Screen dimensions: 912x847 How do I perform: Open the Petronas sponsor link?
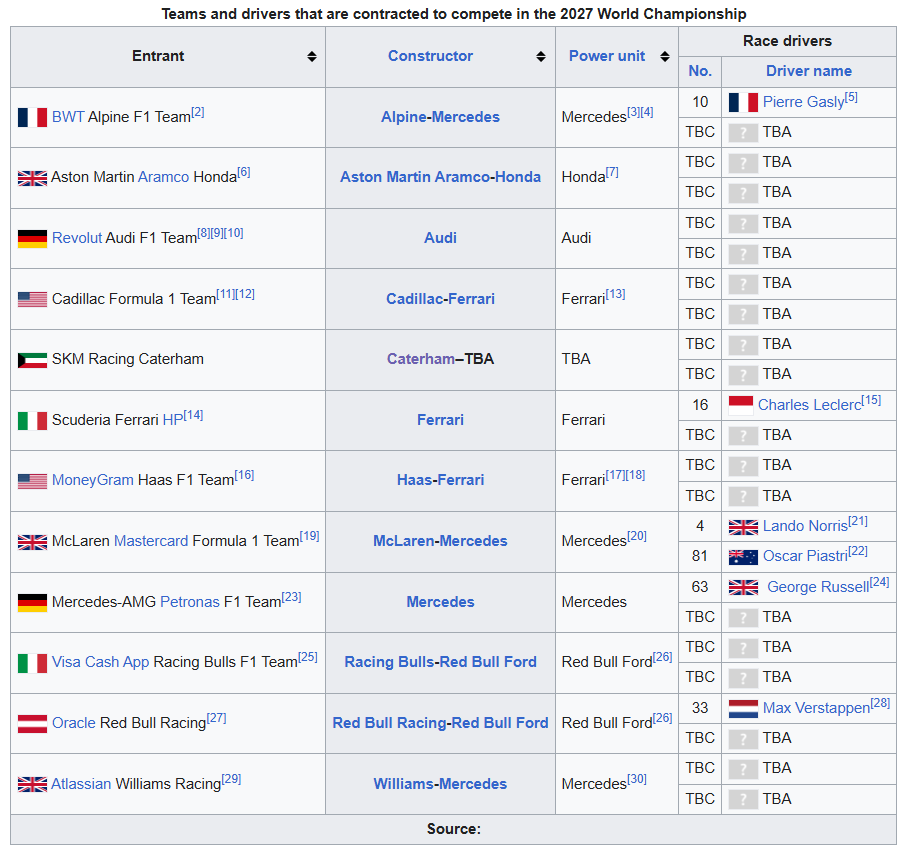[x=190, y=602]
